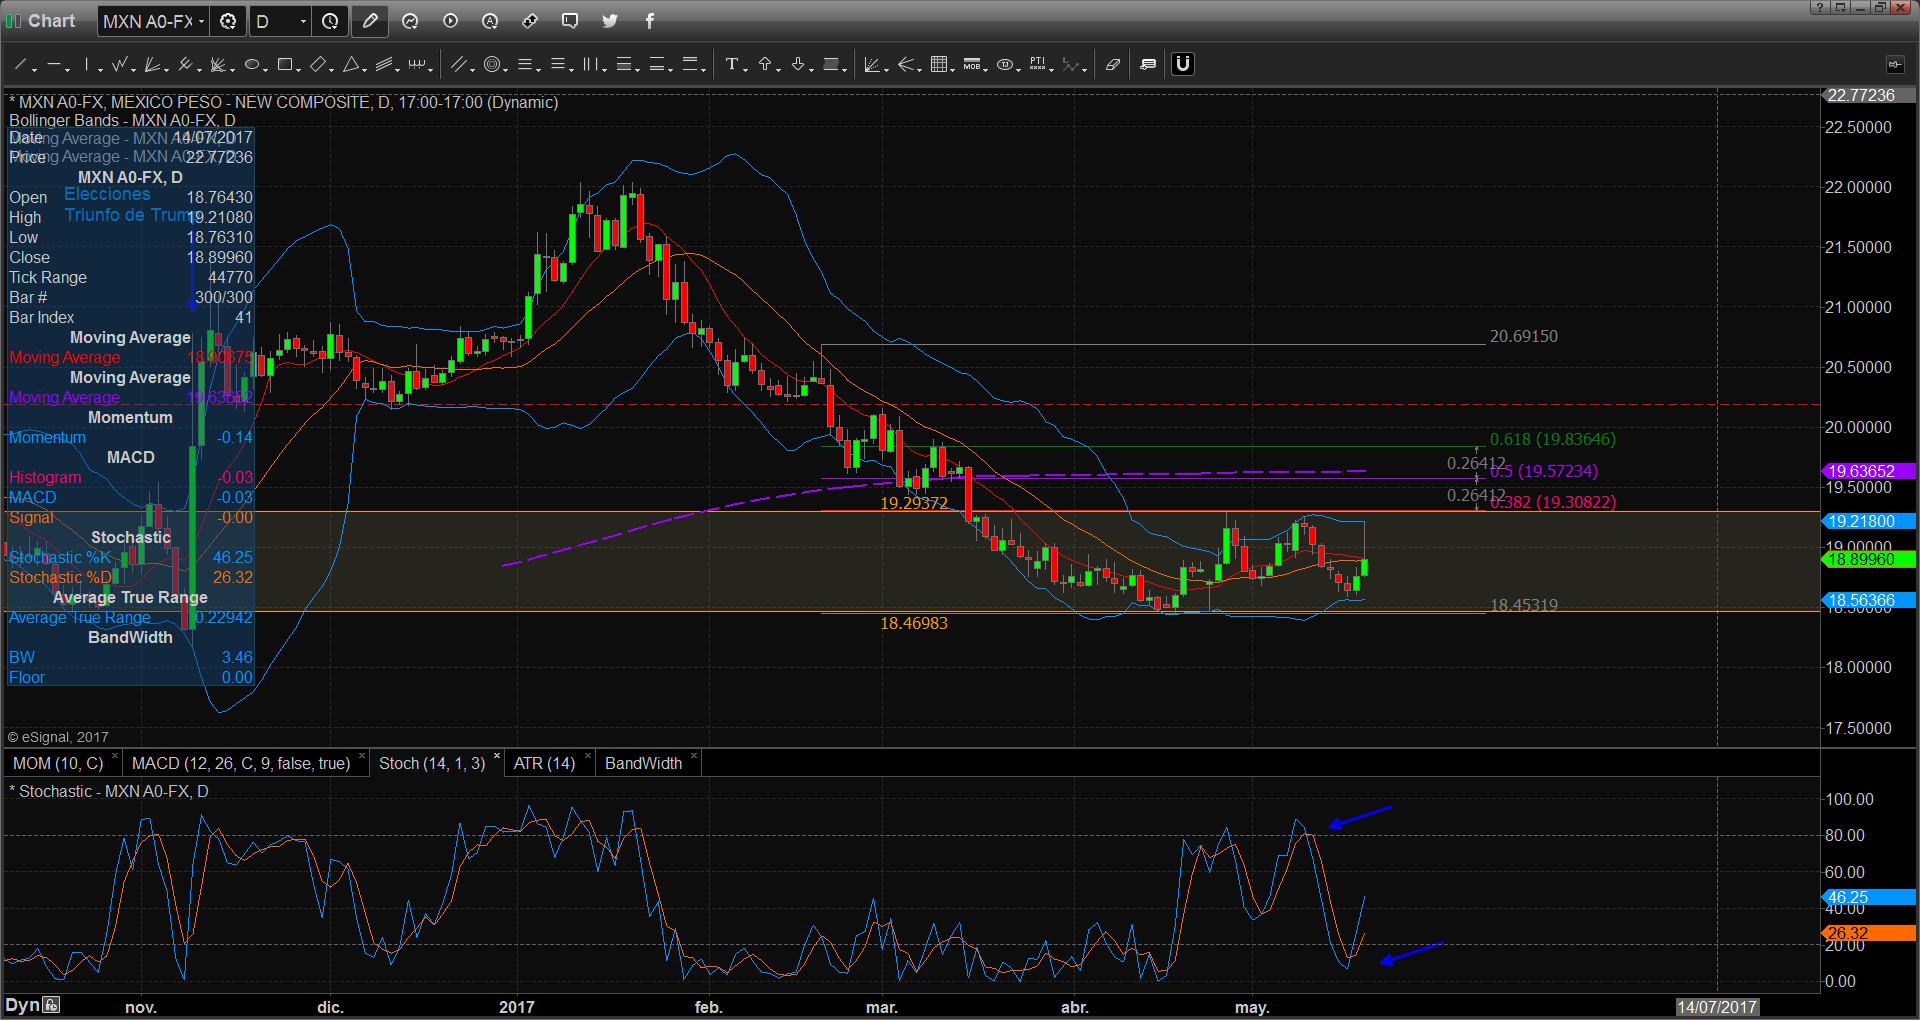Image resolution: width=1920 pixels, height=1020 pixels.
Task: Click the Dyn button
Action: coord(22,1005)
